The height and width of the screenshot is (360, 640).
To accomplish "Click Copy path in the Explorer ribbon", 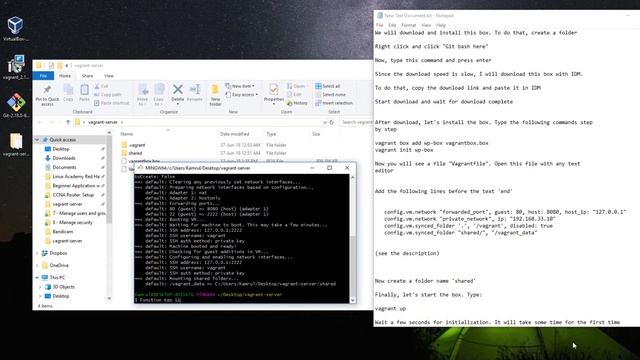I will 108,95.
